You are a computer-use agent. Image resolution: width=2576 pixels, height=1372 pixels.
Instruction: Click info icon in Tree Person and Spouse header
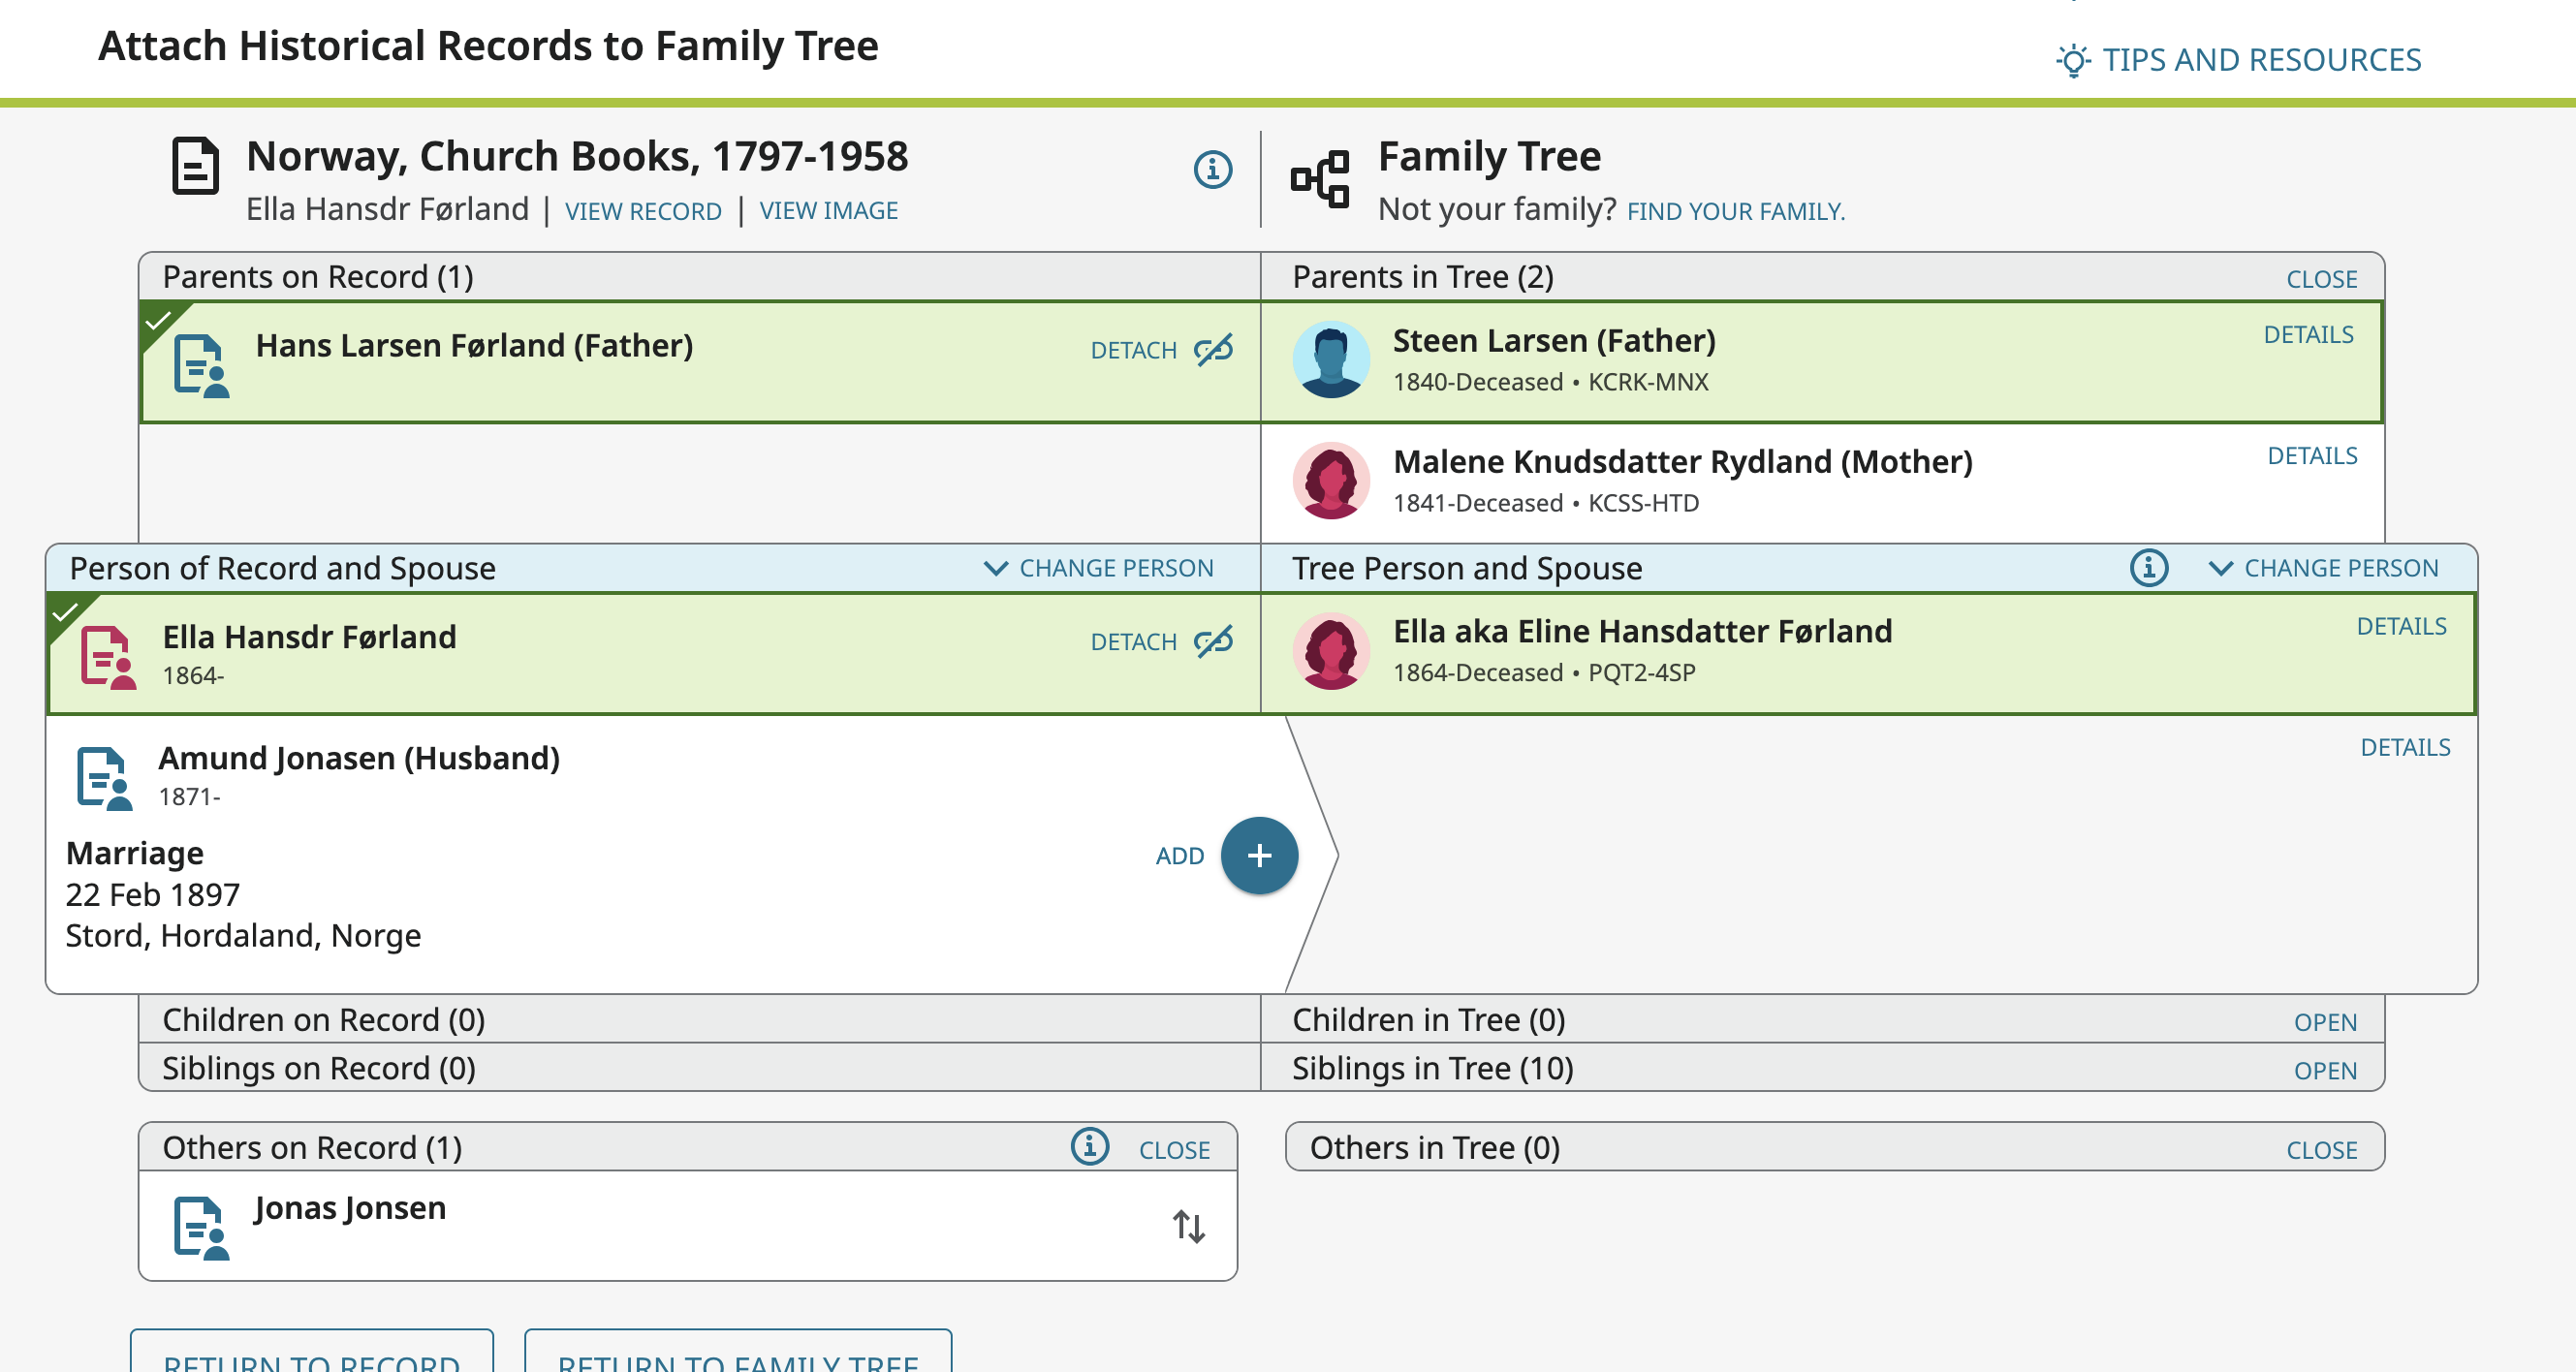[2148, 568]
